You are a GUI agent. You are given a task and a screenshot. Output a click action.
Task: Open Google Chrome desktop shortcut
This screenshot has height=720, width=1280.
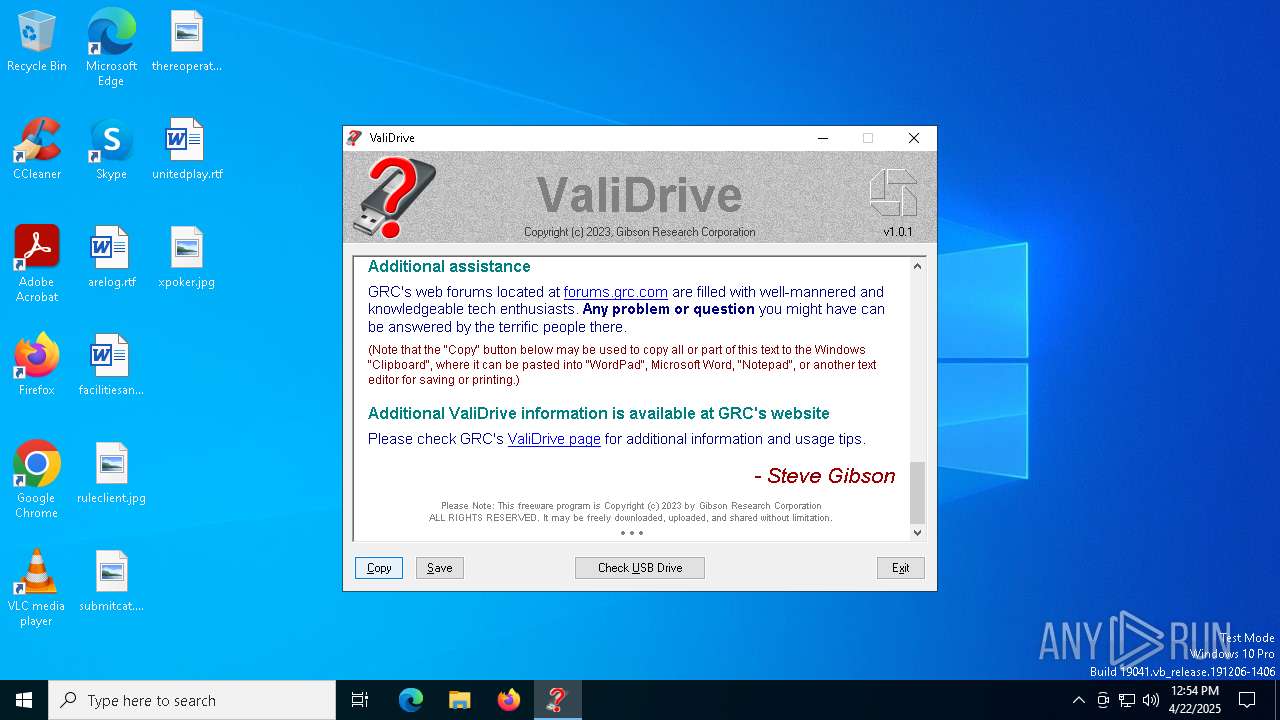click(37, 480)
